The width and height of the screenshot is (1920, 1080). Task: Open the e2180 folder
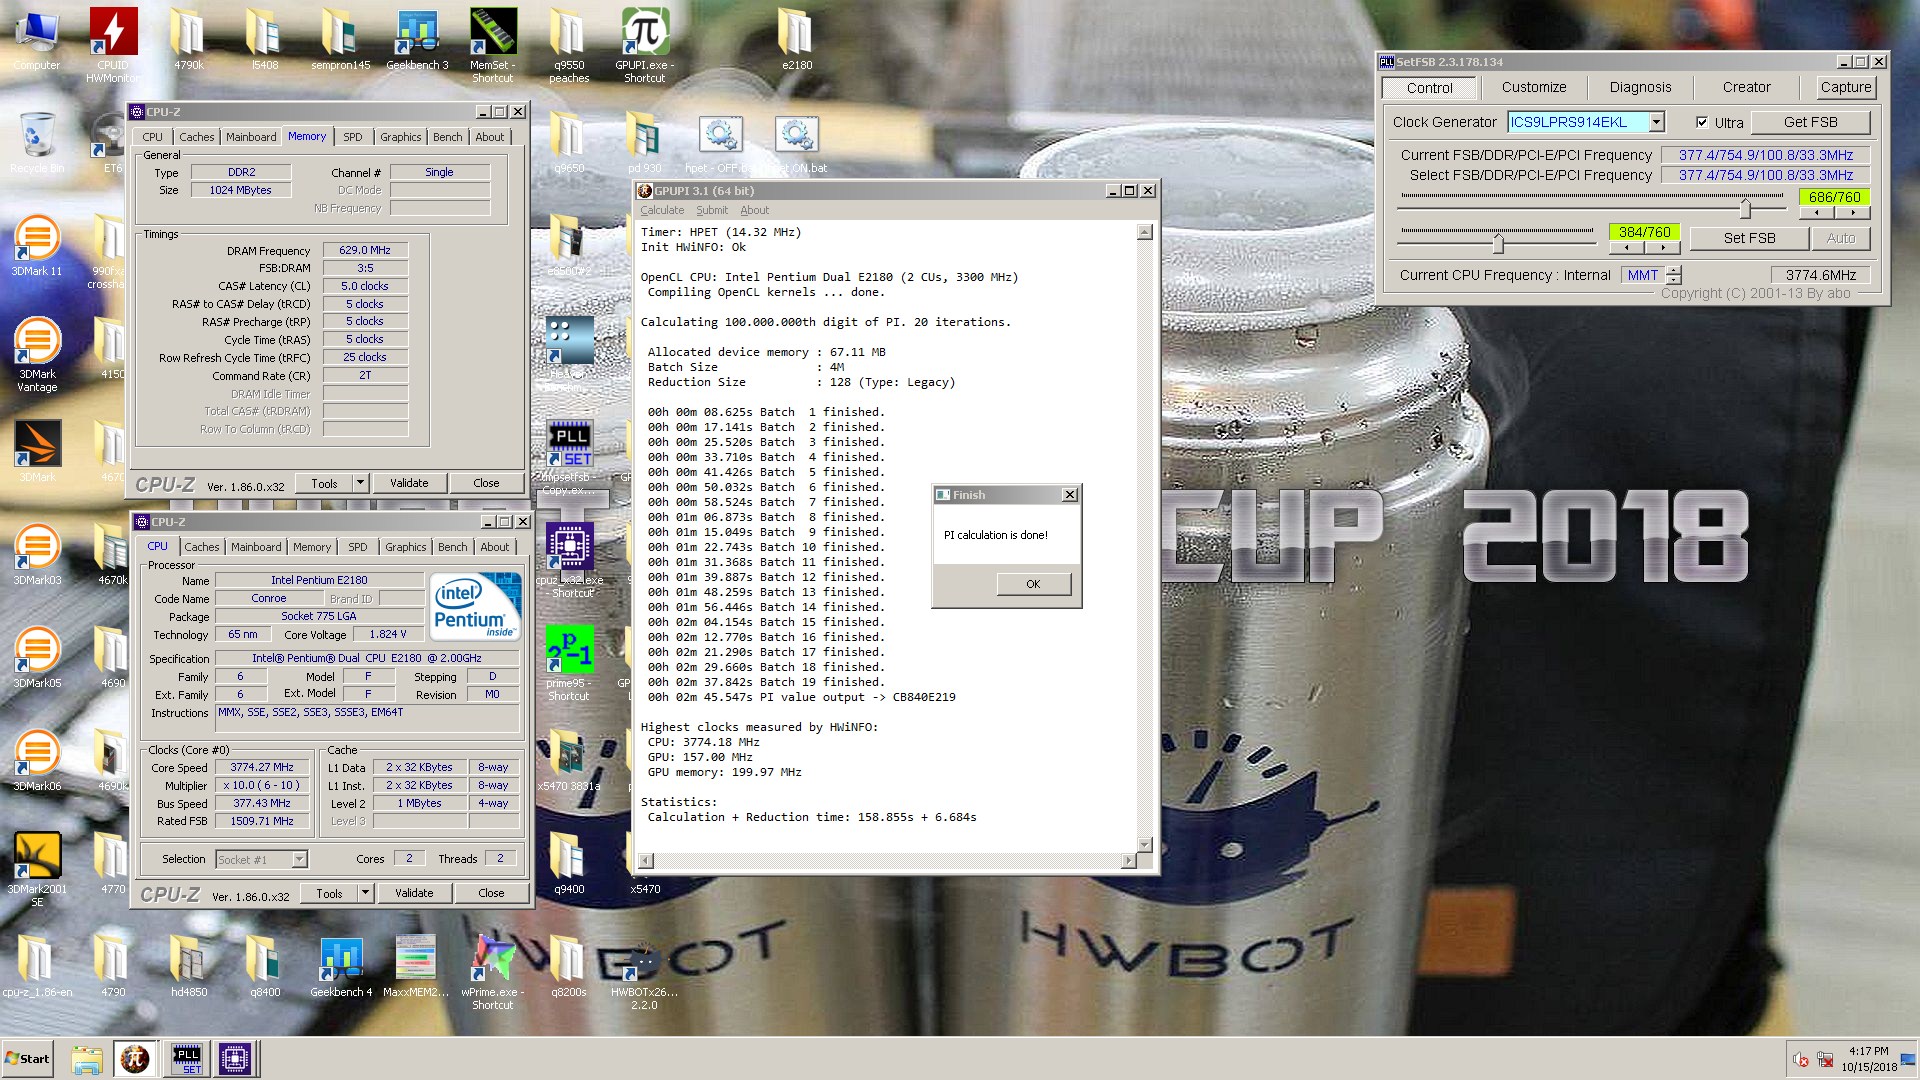tap(797, 40)
